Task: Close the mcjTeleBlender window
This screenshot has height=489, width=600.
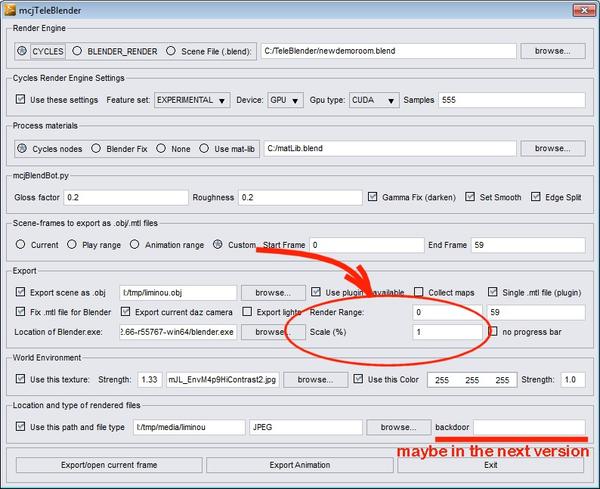Action: (x=584, y=10)
